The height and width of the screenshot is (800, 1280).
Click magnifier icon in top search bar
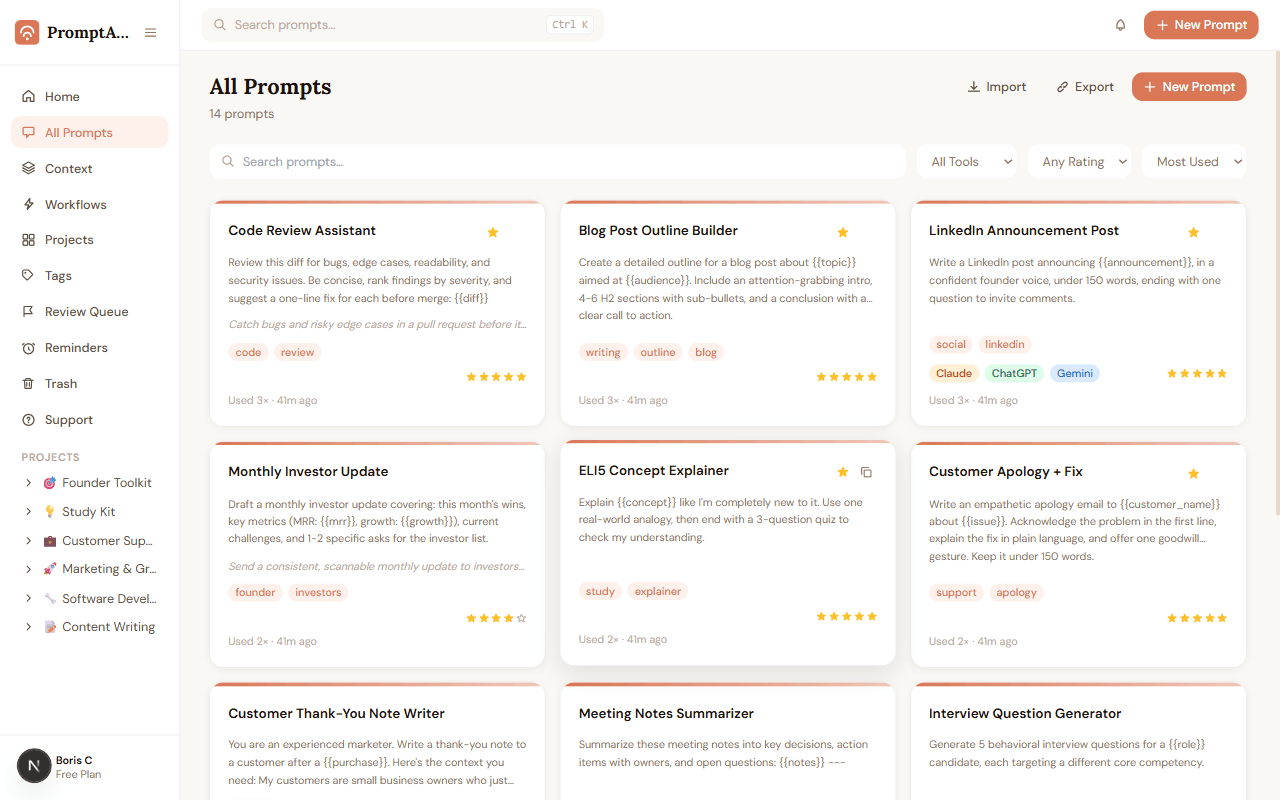pos(220,25)
